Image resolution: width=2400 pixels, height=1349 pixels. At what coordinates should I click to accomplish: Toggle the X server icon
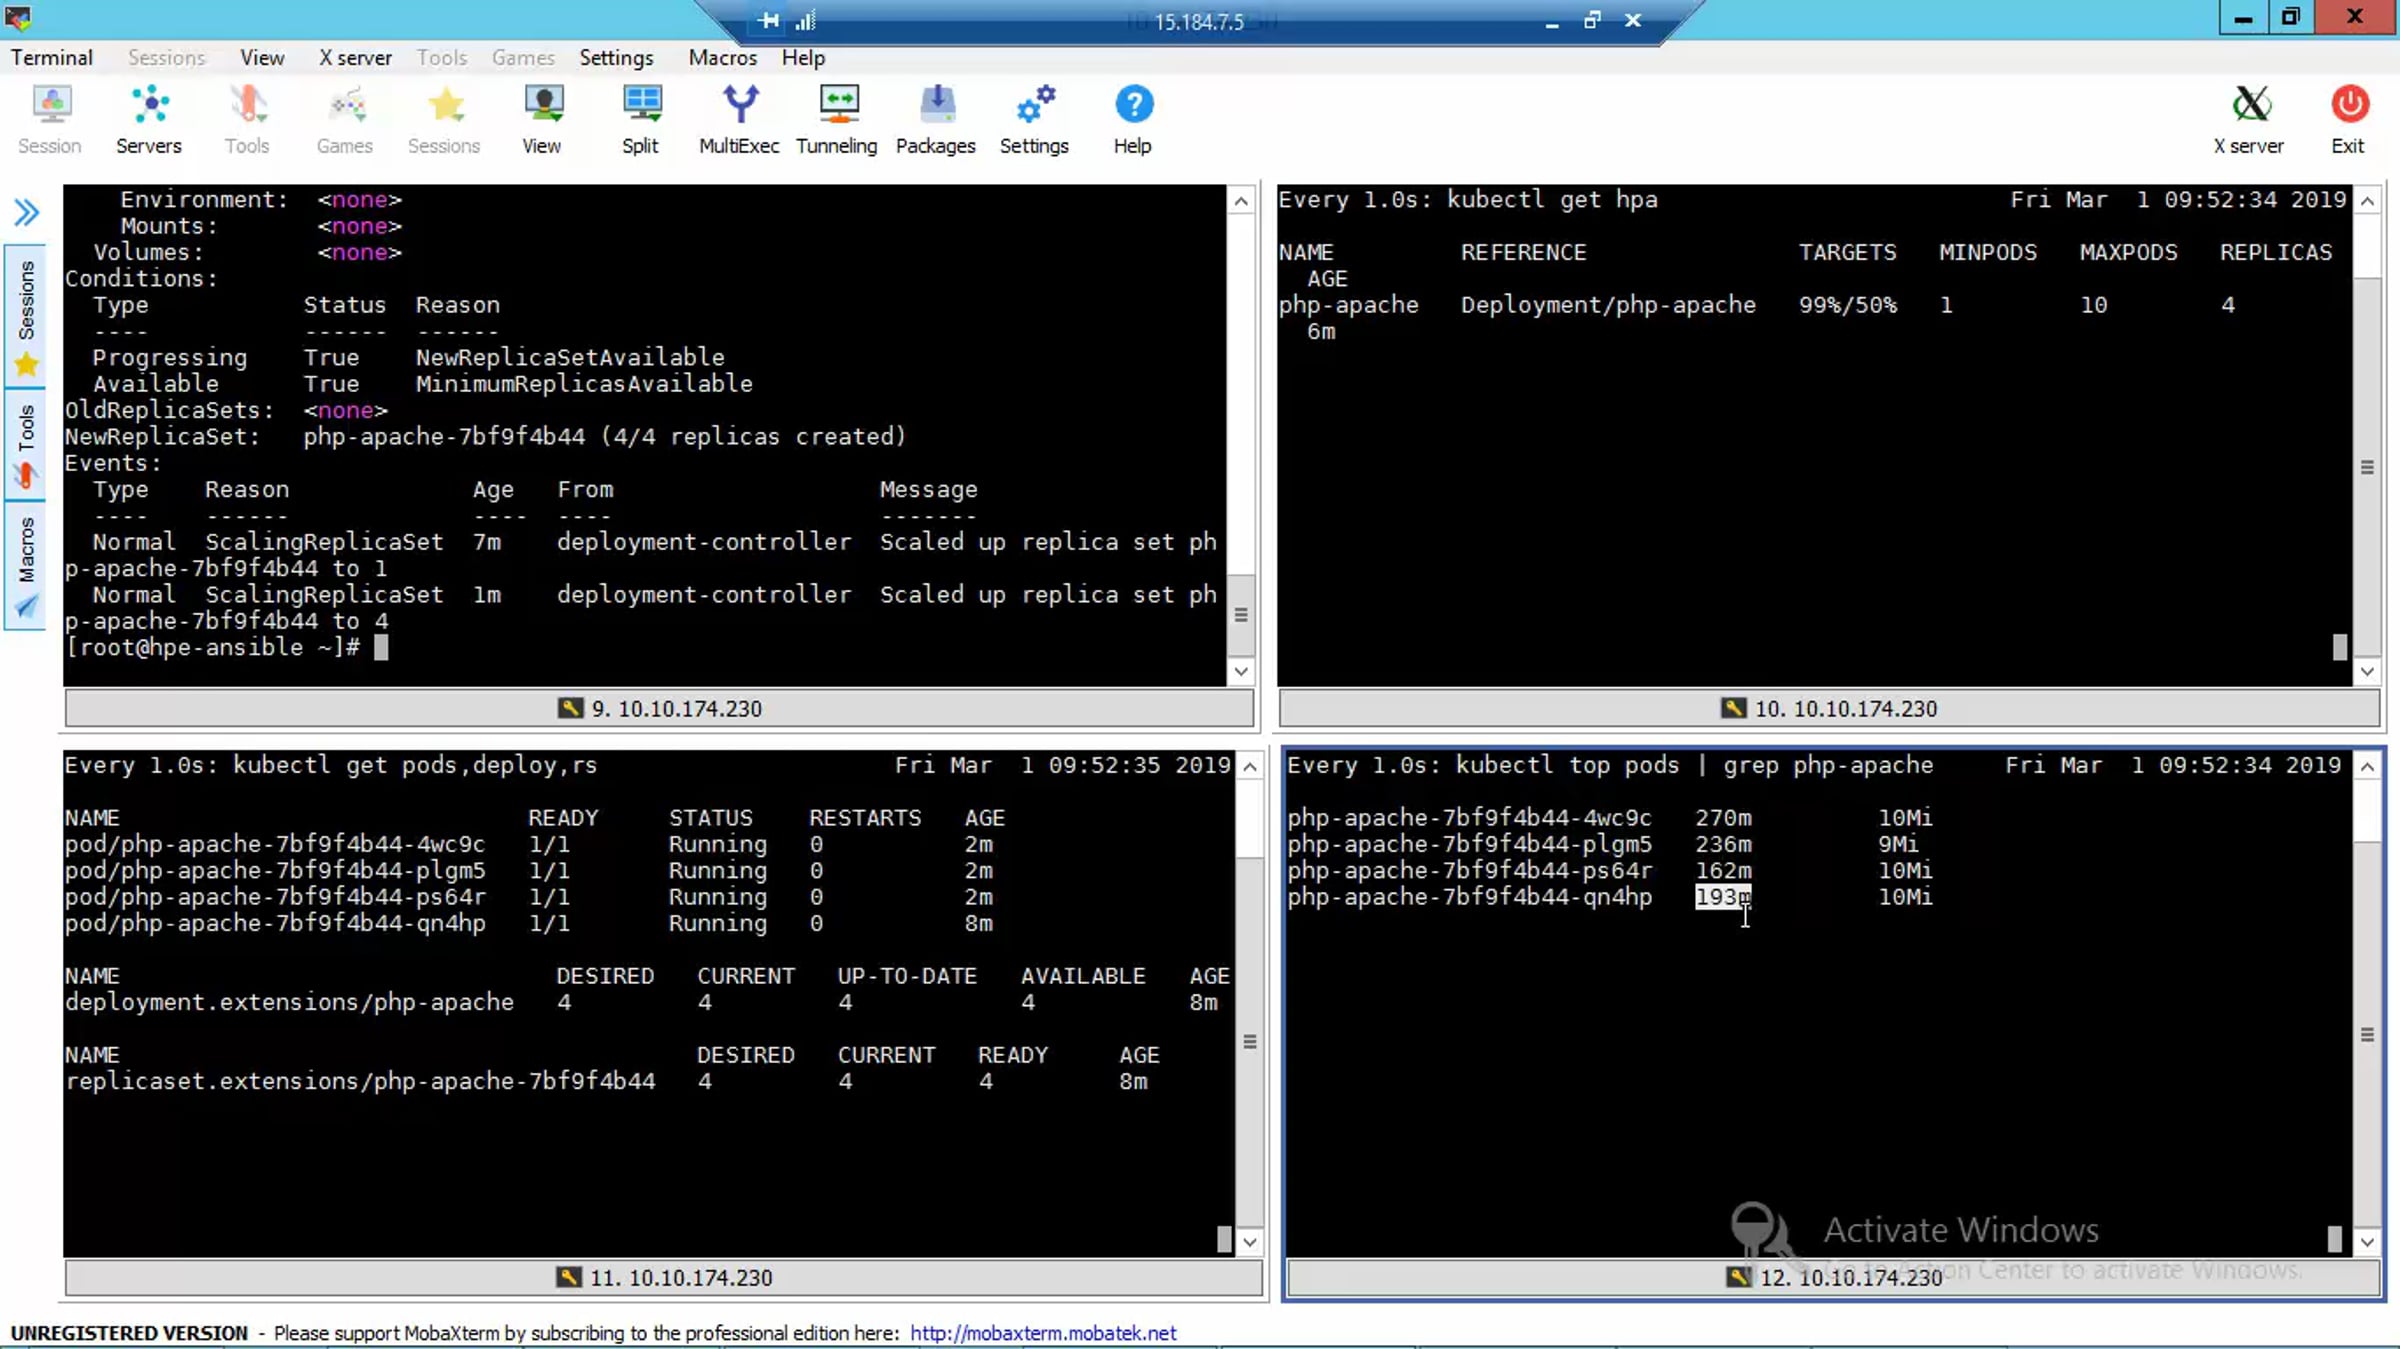2249,119
